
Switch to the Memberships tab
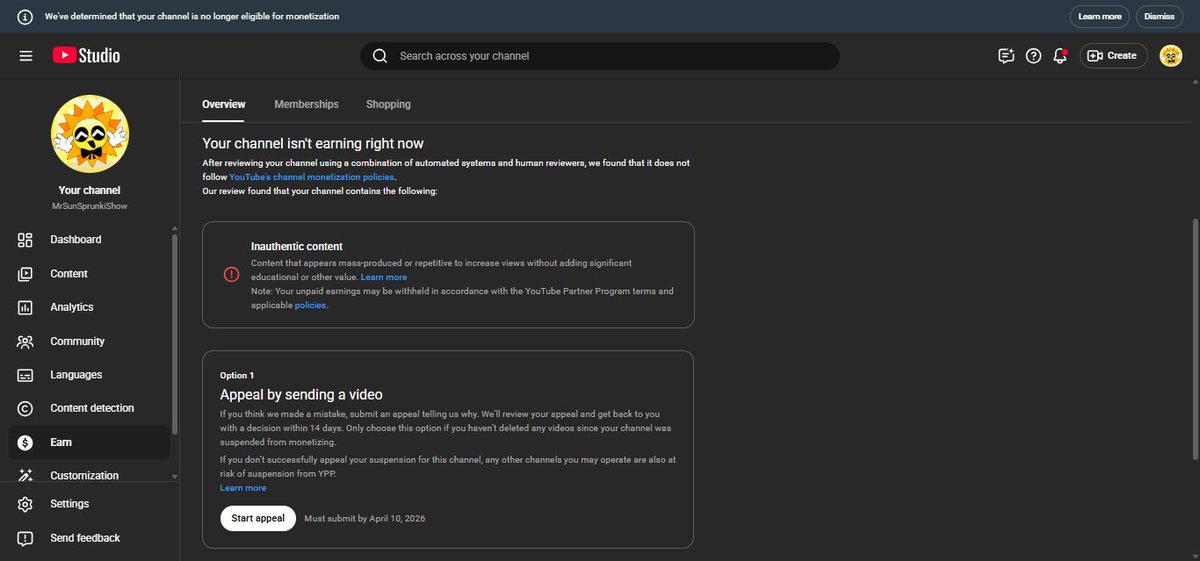pos(306,104)
